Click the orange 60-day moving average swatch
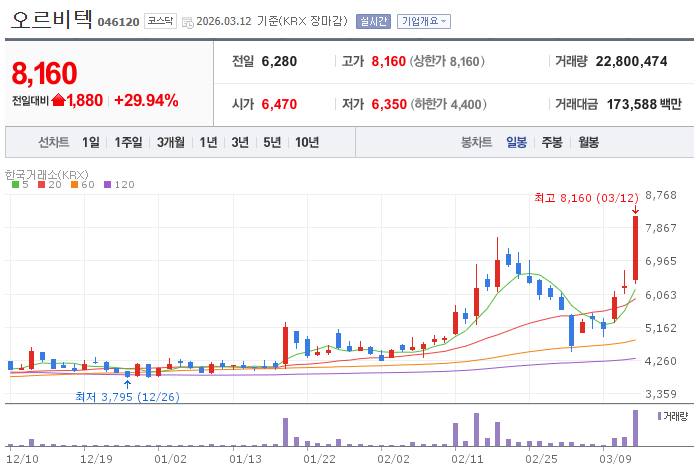The height and width of the screenshot is (475, 694). pos(74,185)
